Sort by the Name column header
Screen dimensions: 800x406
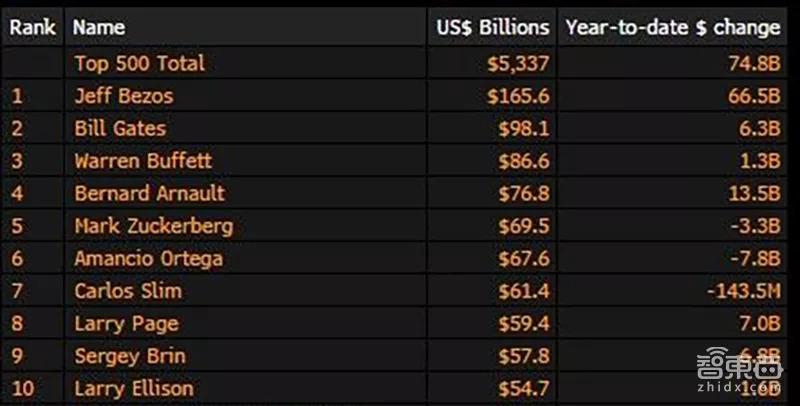(x=98, y=28)
